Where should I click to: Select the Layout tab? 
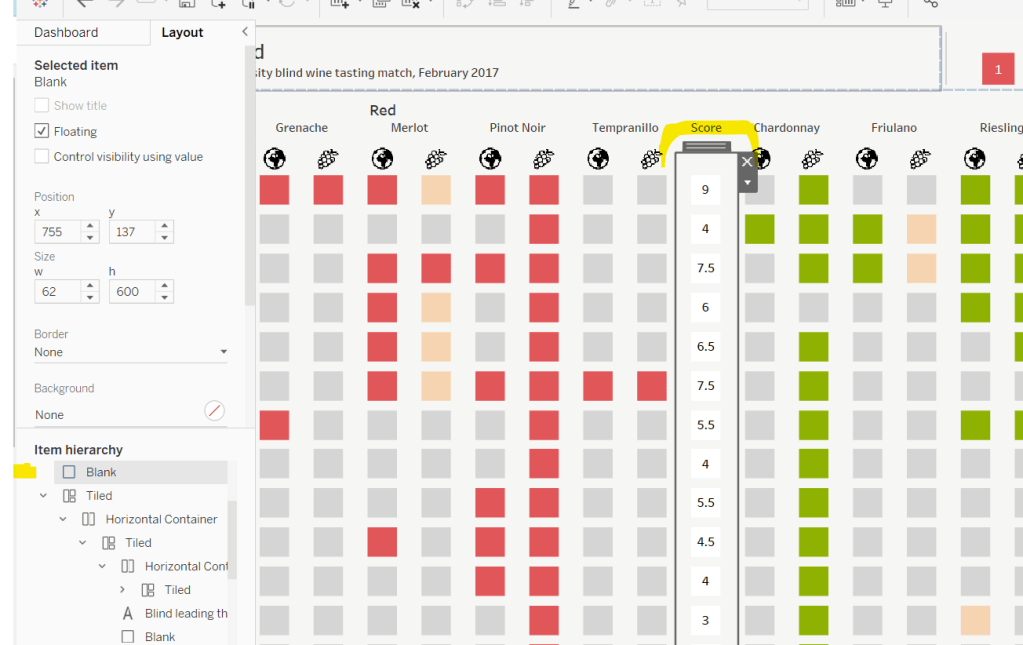click(182, 32)
